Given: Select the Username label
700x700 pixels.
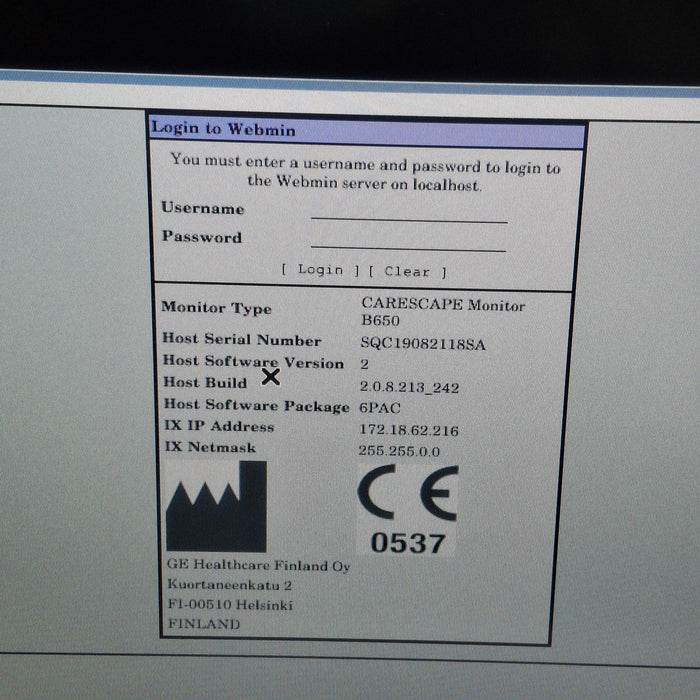Looking at the screenshot, I should click(x=203, y=208).
